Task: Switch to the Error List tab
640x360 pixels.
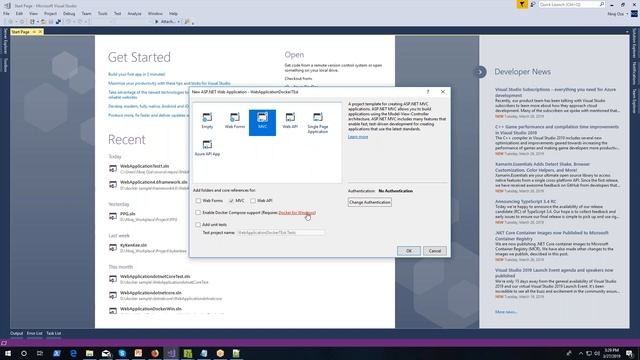Action: tap(35, 333)
